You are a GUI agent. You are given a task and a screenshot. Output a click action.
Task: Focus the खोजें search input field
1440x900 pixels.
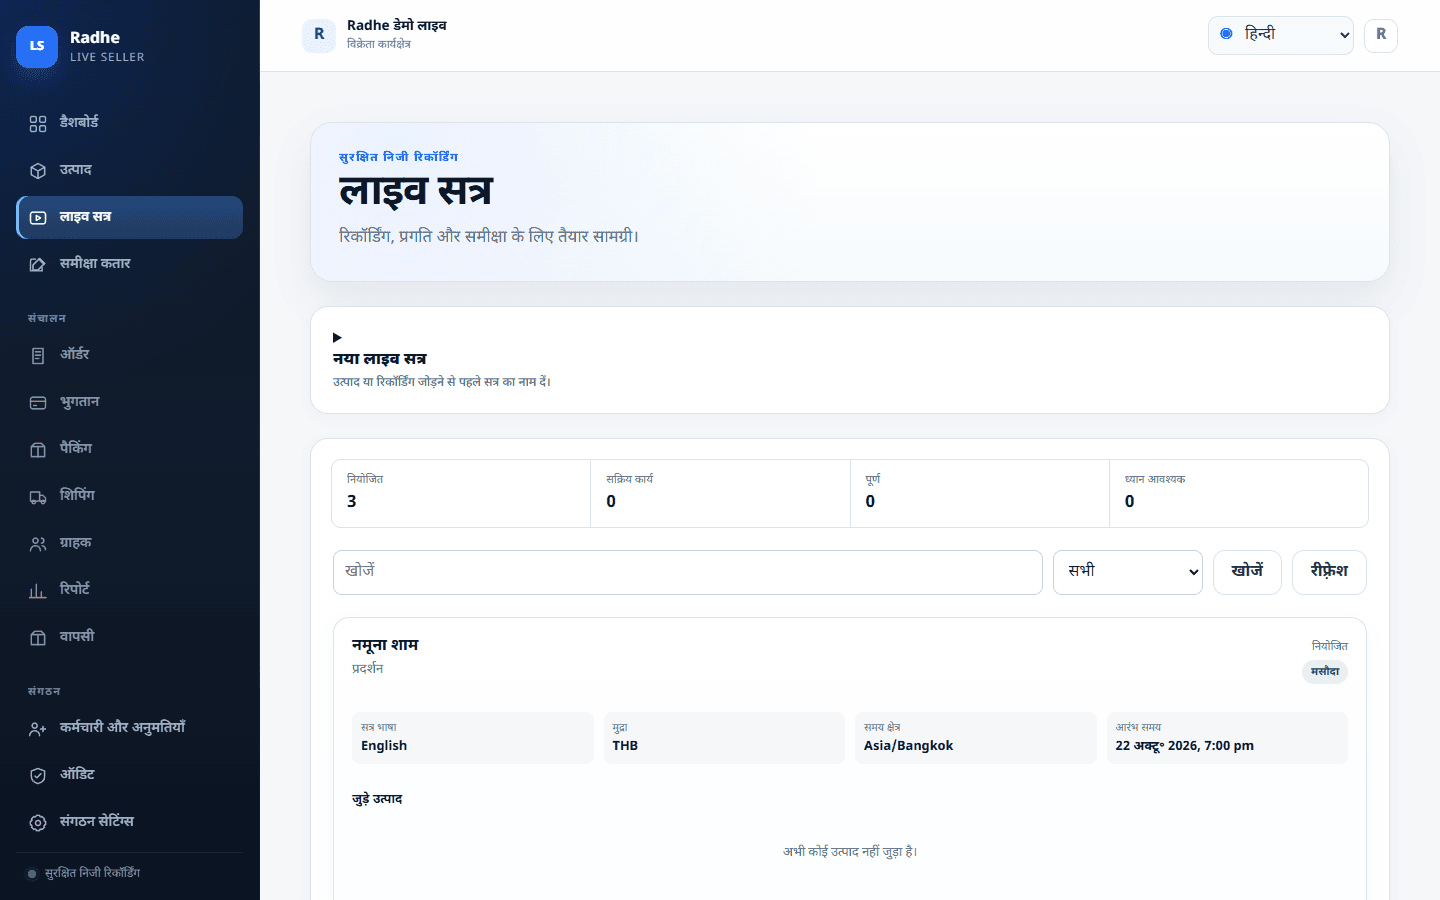pyautogui.click(x=688, y=572)
